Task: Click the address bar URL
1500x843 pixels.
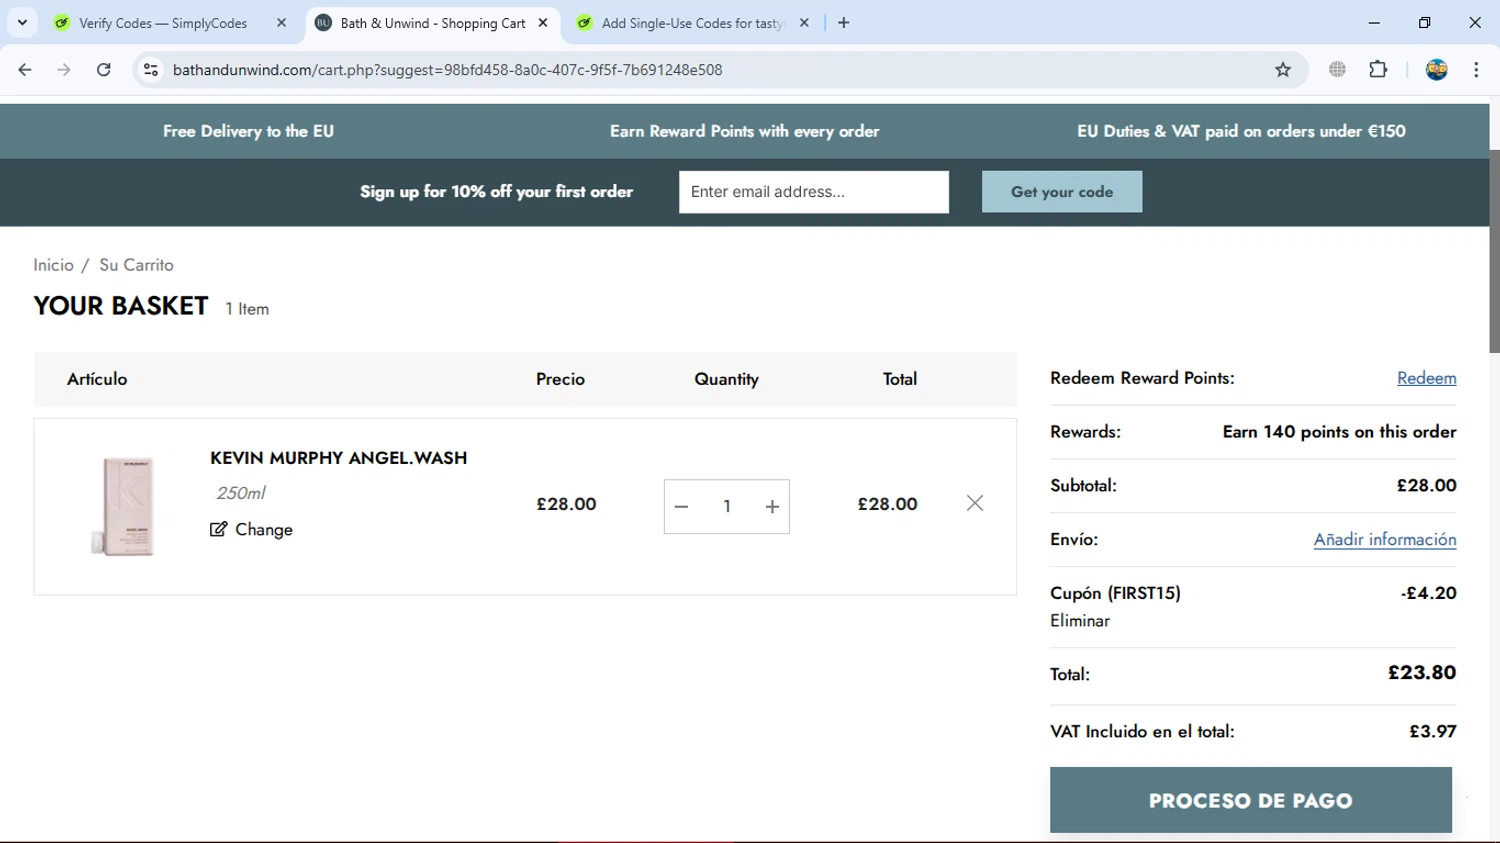Action: tap(447, 70)
